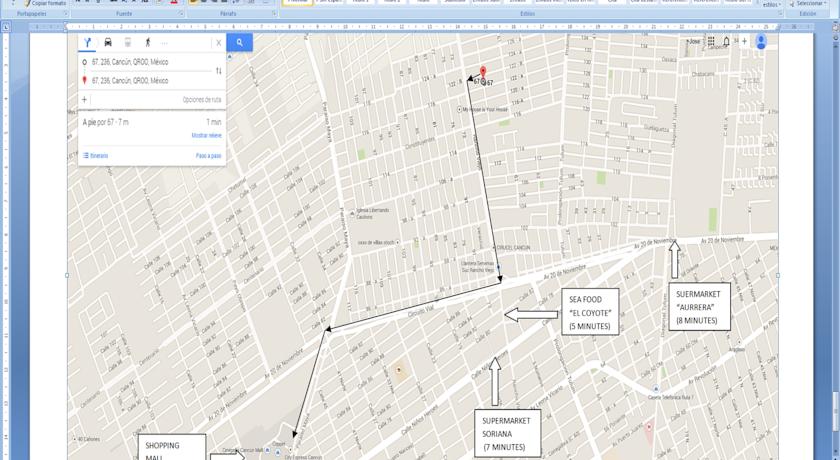
Task: Click the picture's left middle sizing handle
Action: coord(67,275)
